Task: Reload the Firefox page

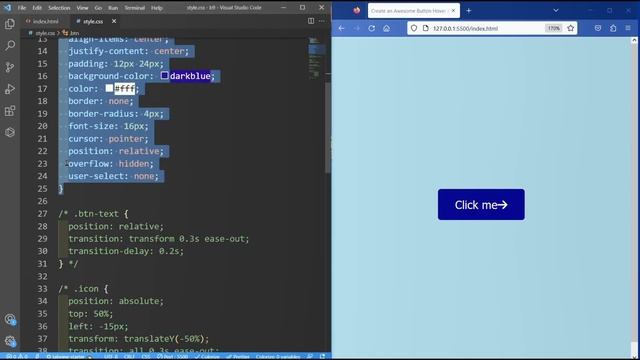Action: tap(371, 28)
